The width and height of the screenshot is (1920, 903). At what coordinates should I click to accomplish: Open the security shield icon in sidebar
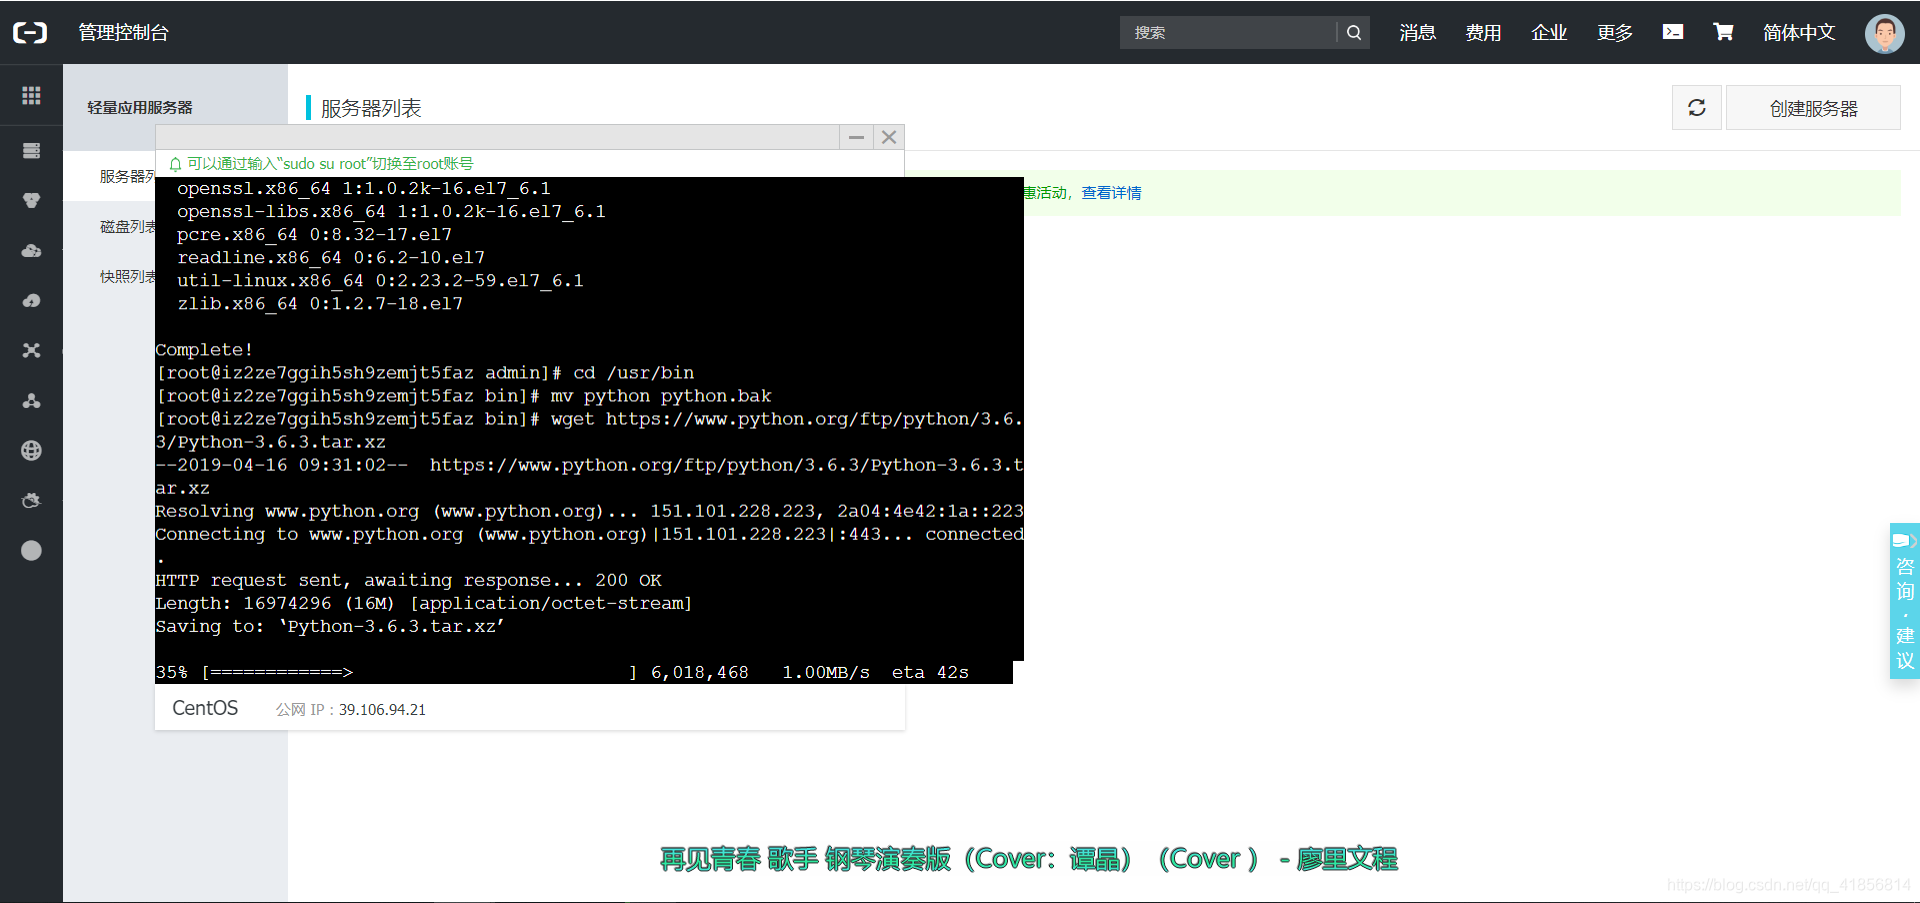tap(31, 200)
